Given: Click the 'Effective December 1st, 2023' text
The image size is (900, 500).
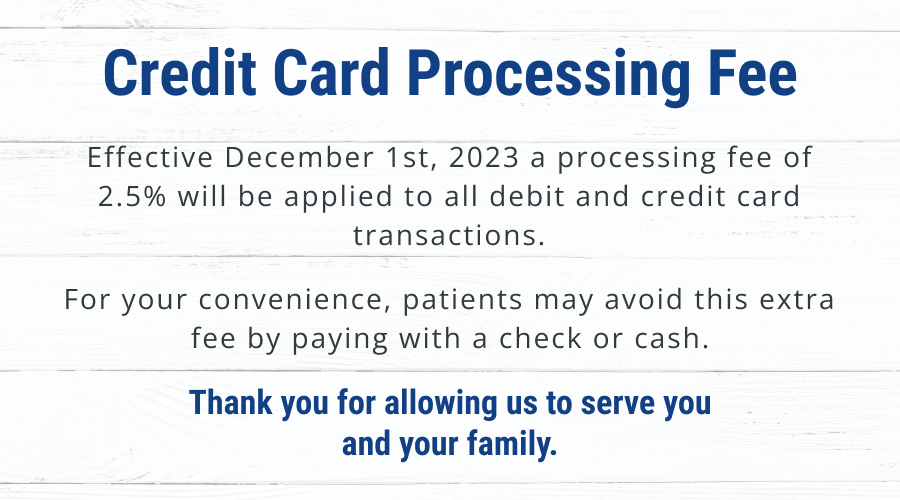Looking at the screenshot, I should click(303, 158).
